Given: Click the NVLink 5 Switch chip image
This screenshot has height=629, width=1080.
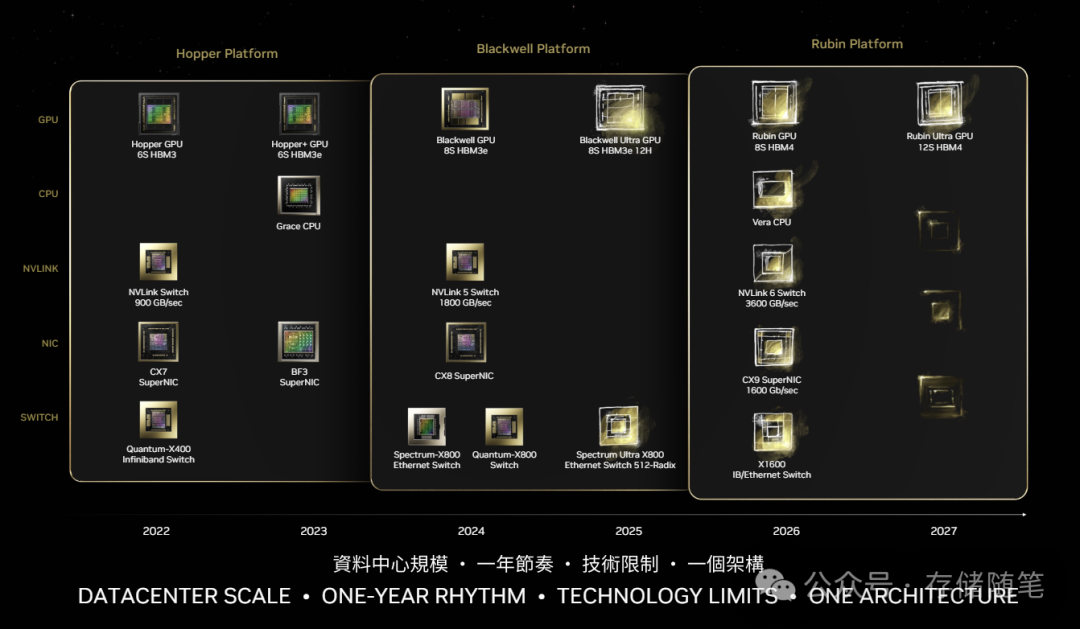Looking at the screenshot, I should pyautogui.click(x=465, y=262).
